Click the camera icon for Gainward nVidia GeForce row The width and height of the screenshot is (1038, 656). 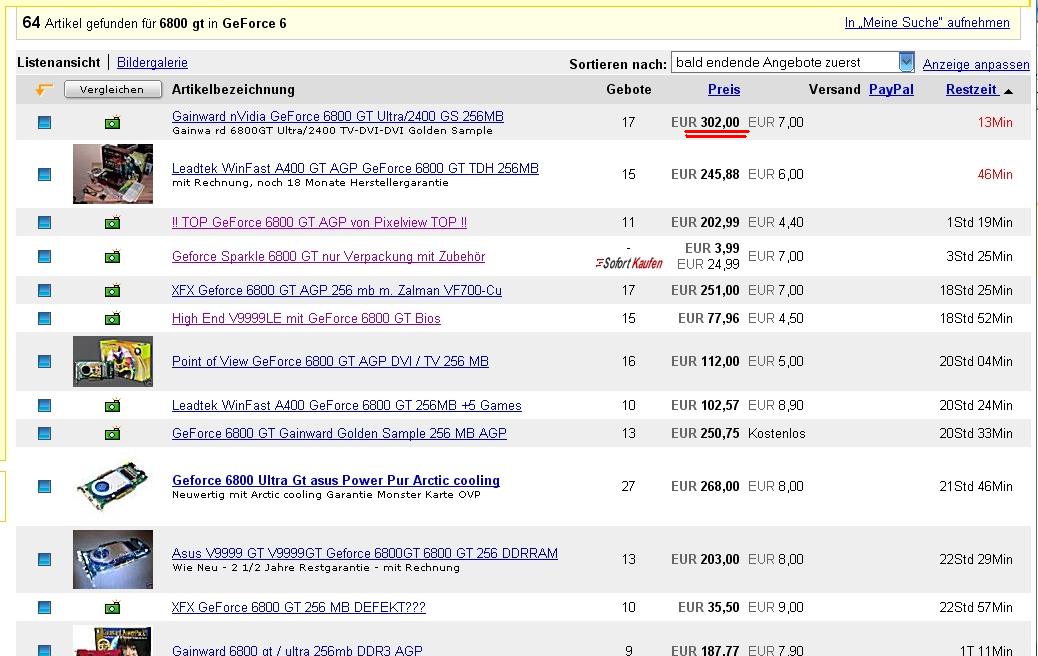click(x=113, y=122)
